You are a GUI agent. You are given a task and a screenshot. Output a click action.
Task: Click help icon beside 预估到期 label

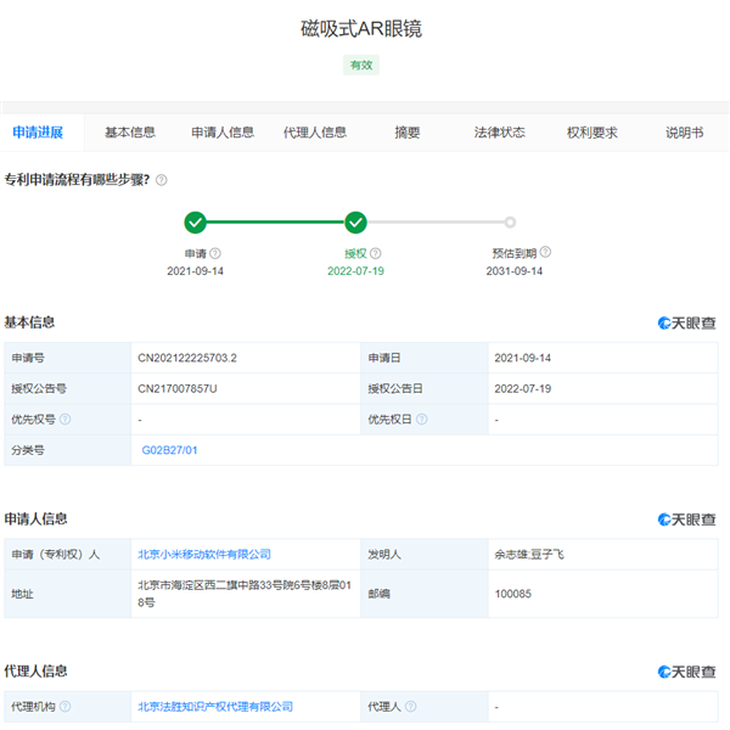click(546, 252)
